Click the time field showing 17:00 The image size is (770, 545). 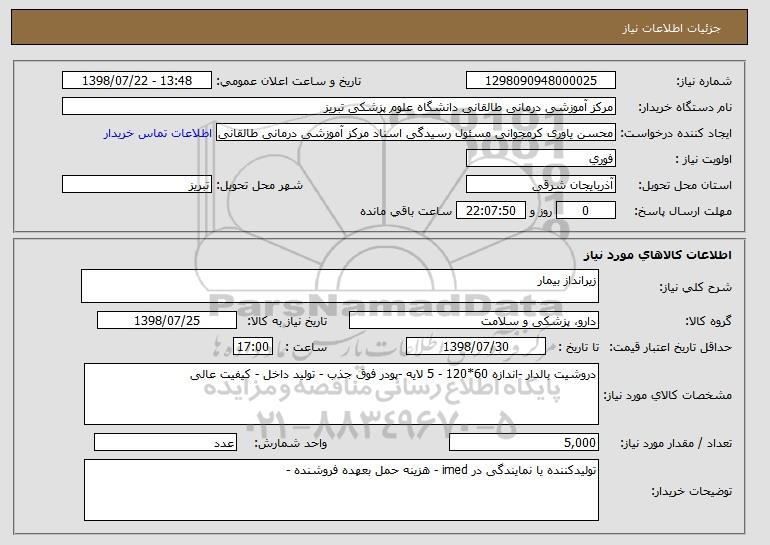click(253, 347)
